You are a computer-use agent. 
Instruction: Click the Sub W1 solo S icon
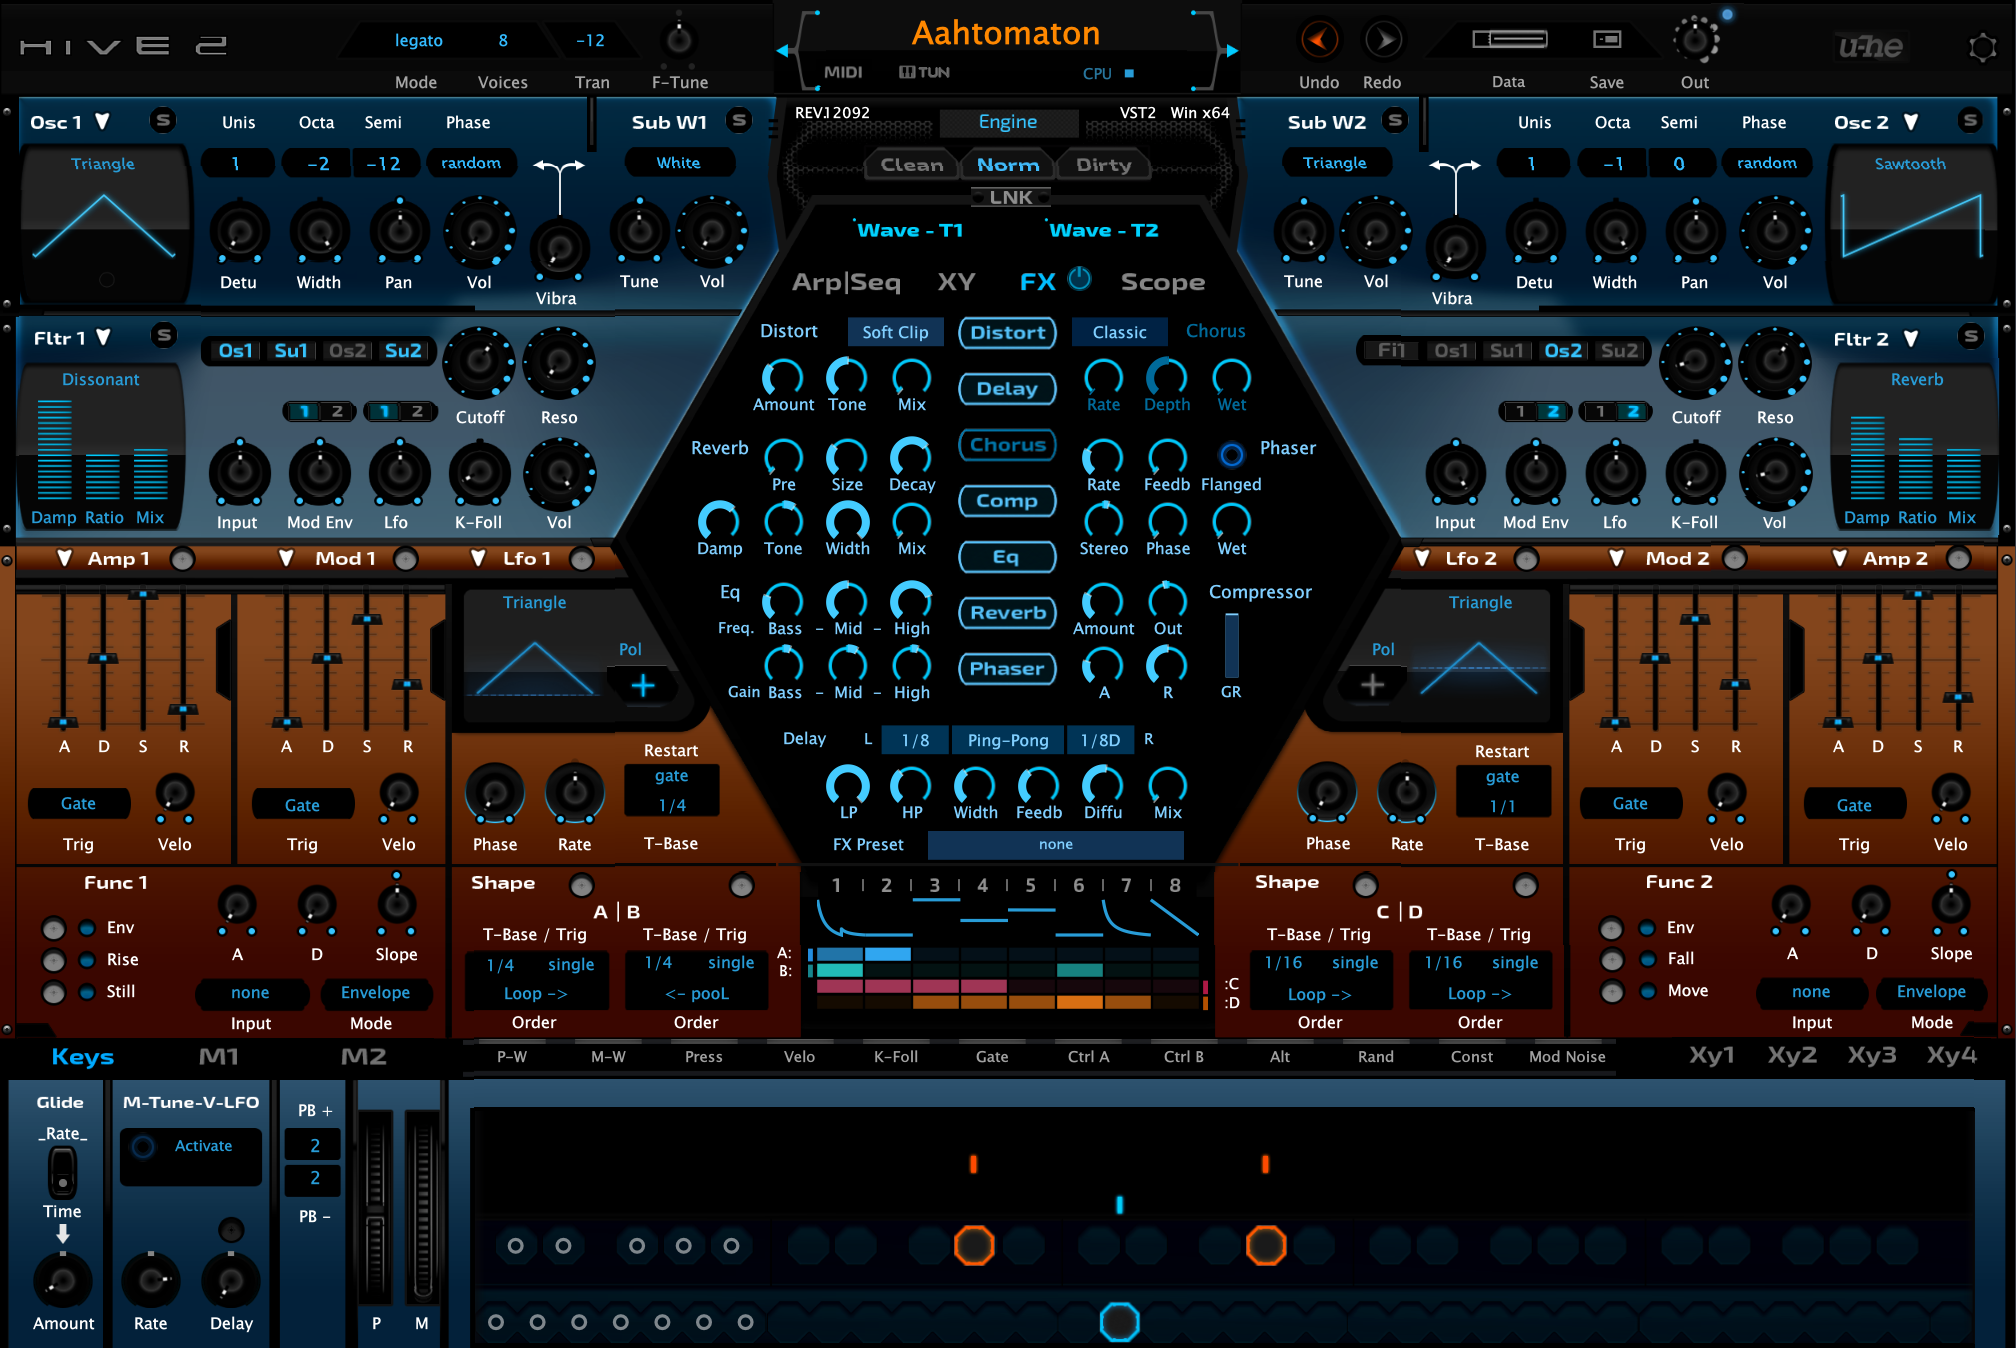[x=739, y=121]
